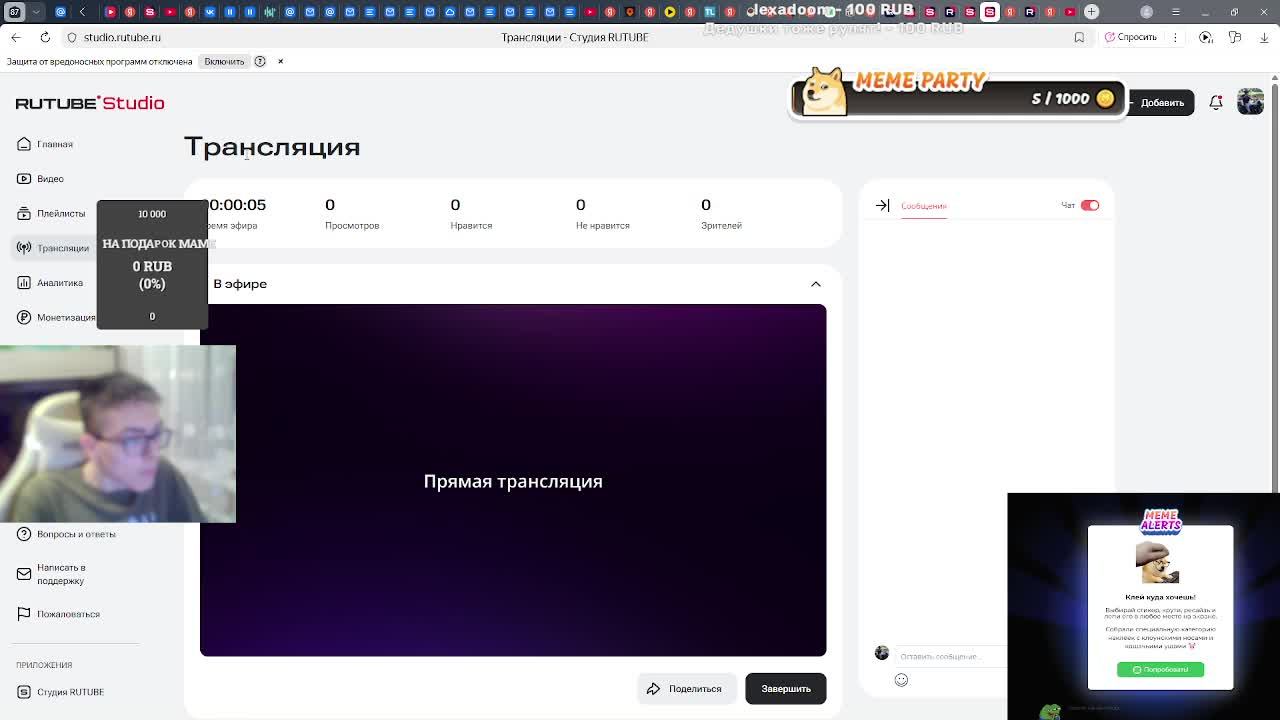
Task: Click the Главная home icon
Action: click(x=24, y=144)
